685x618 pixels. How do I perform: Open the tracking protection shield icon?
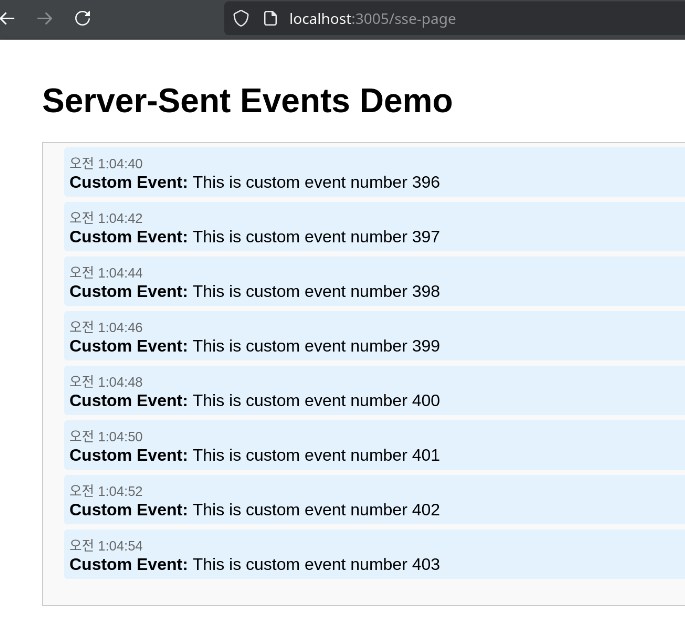pyautogui.click(x=240, y=18)
